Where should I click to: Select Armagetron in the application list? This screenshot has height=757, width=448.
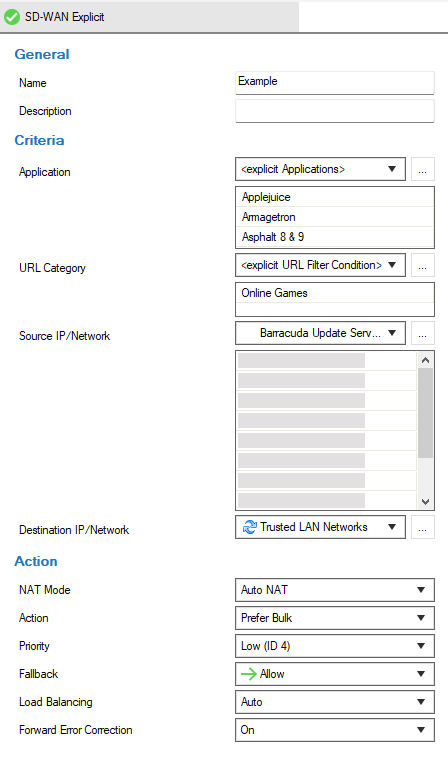point(335,217)
